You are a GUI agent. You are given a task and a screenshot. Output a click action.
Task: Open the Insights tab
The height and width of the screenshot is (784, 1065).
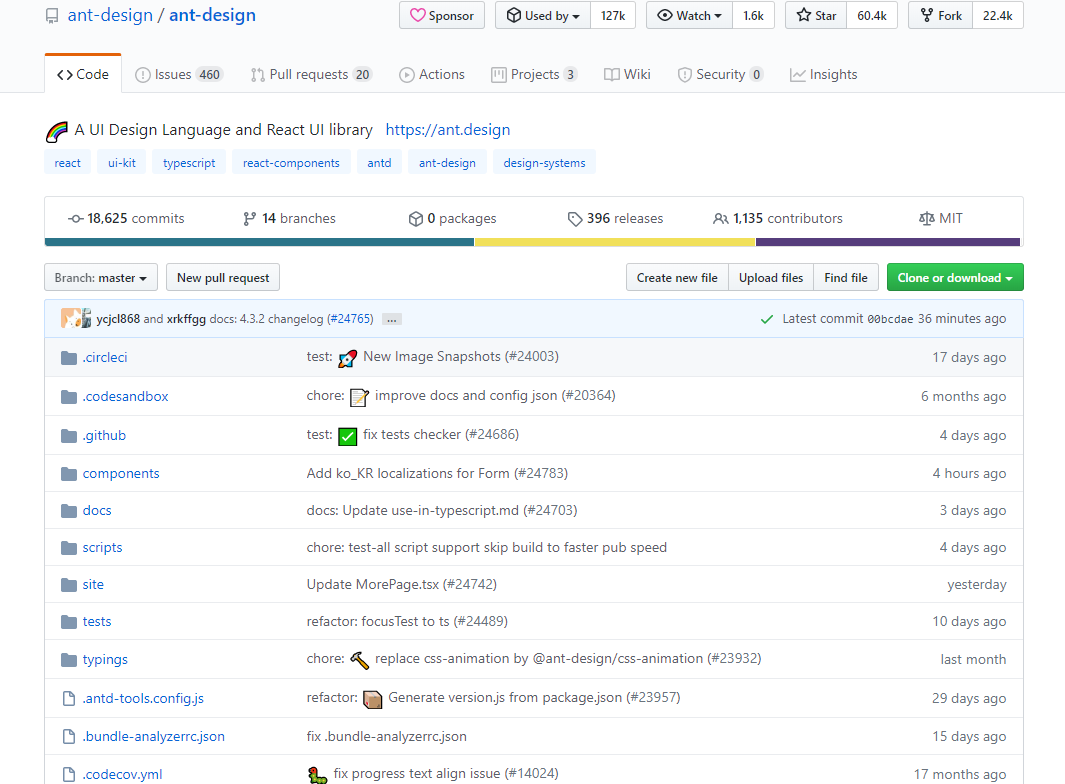click(x=823, y=75)
